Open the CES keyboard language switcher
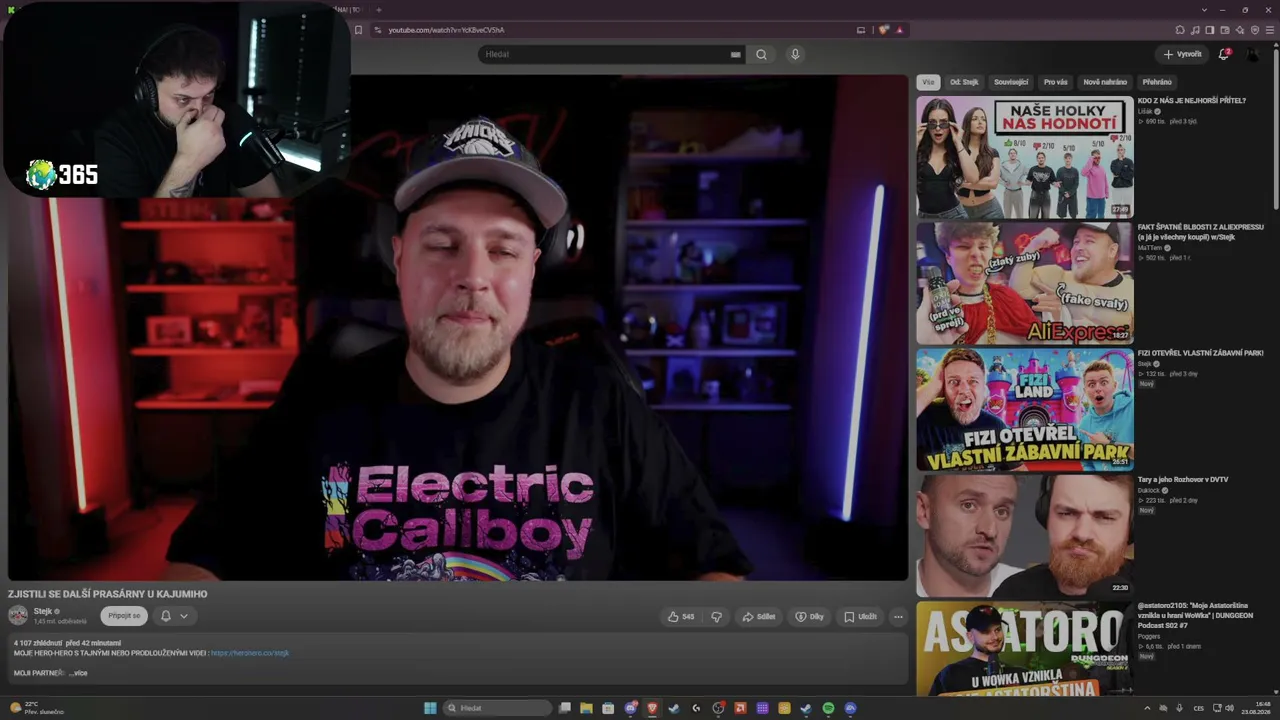Screen dimensions: 1280x720 click(x=1199, y=708)
